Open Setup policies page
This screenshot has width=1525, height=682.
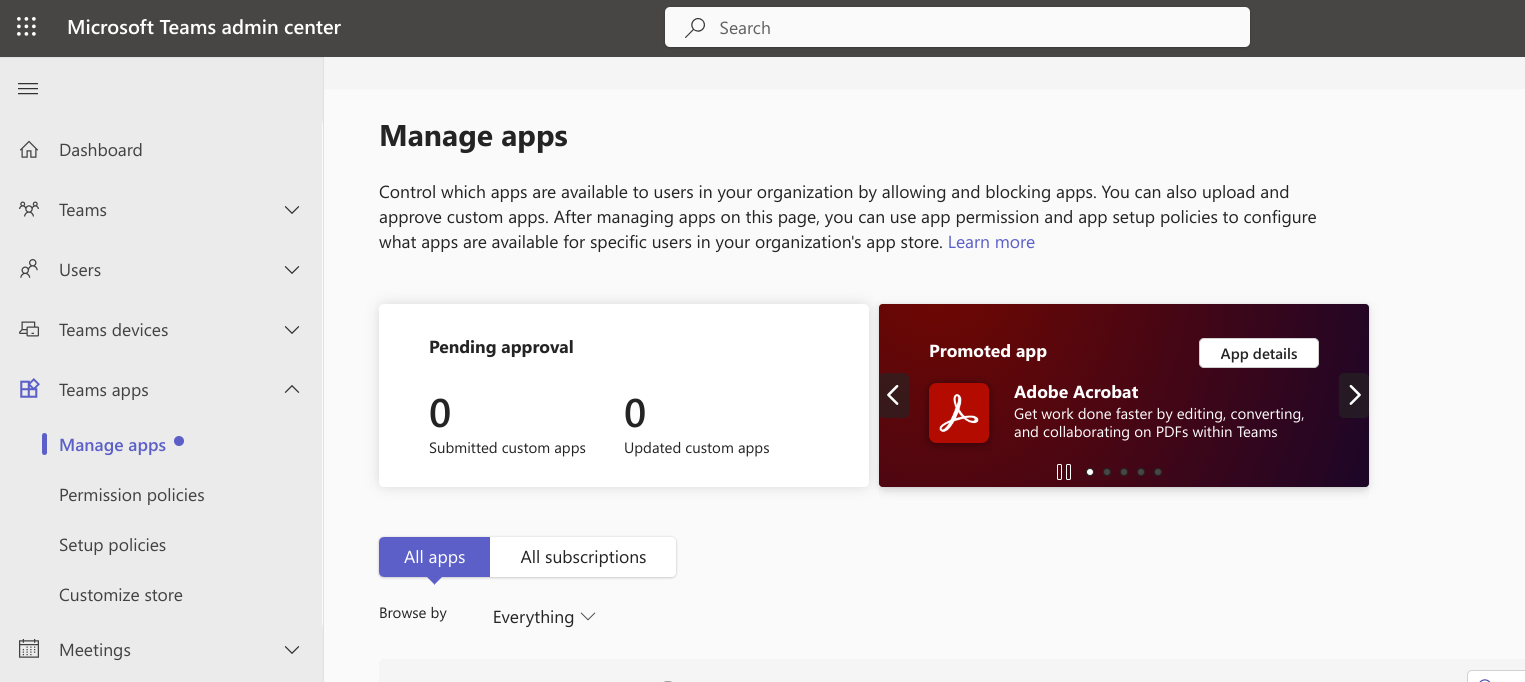[x=113, y=545]
